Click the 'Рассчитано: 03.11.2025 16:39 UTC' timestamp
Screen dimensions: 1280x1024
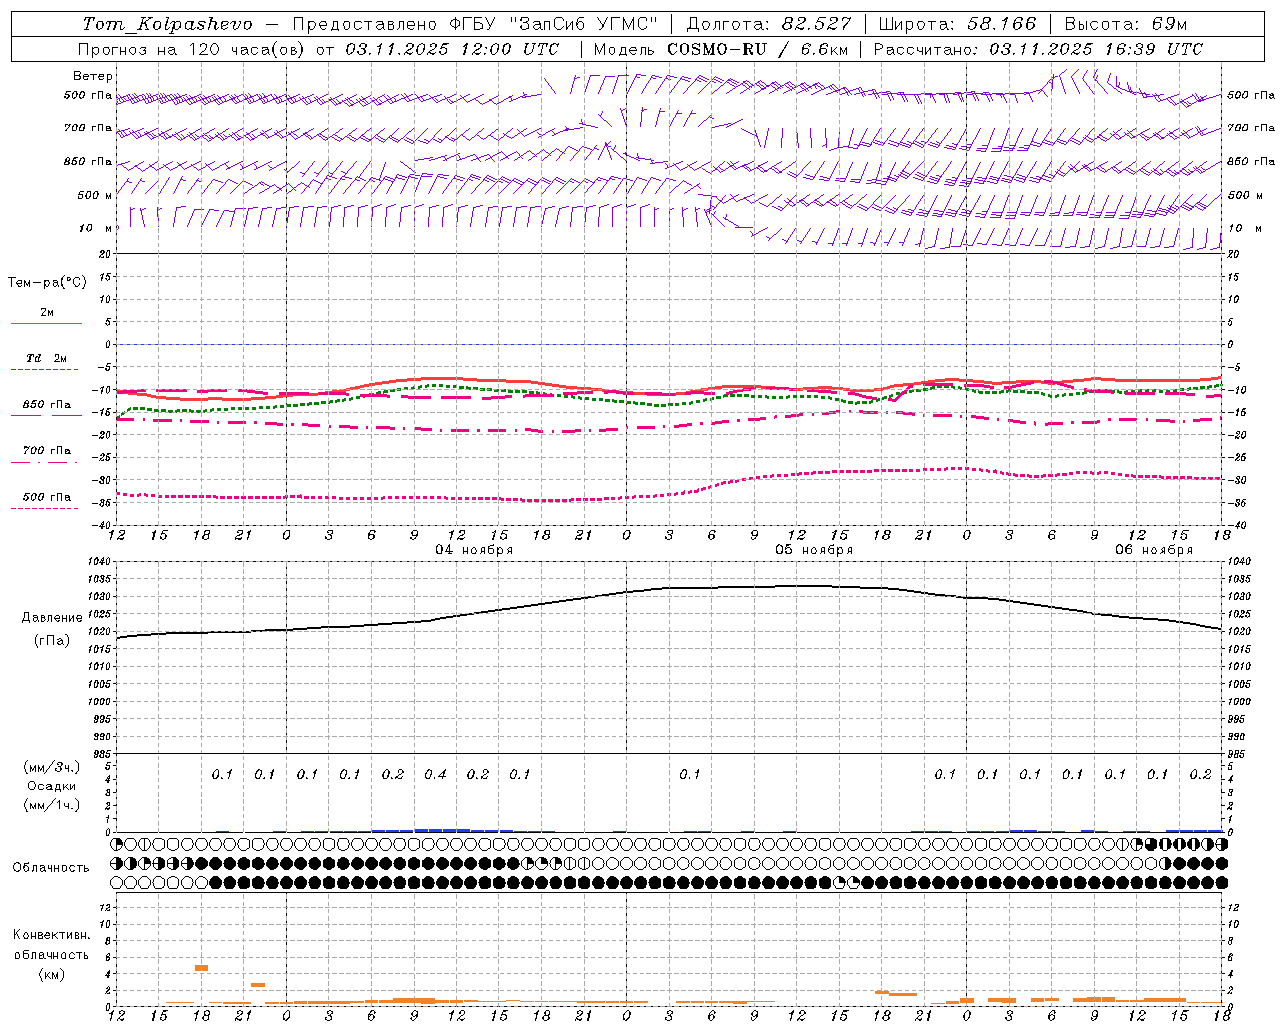point(1039,49)
